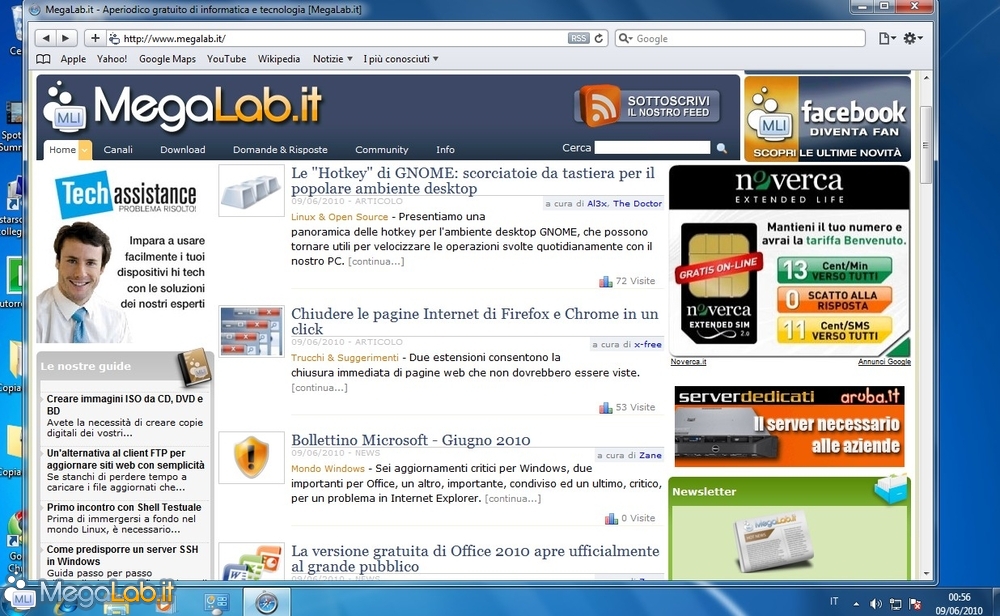Click in the Cerca site search field
The image size is (1000, 616).
(652, 148)
